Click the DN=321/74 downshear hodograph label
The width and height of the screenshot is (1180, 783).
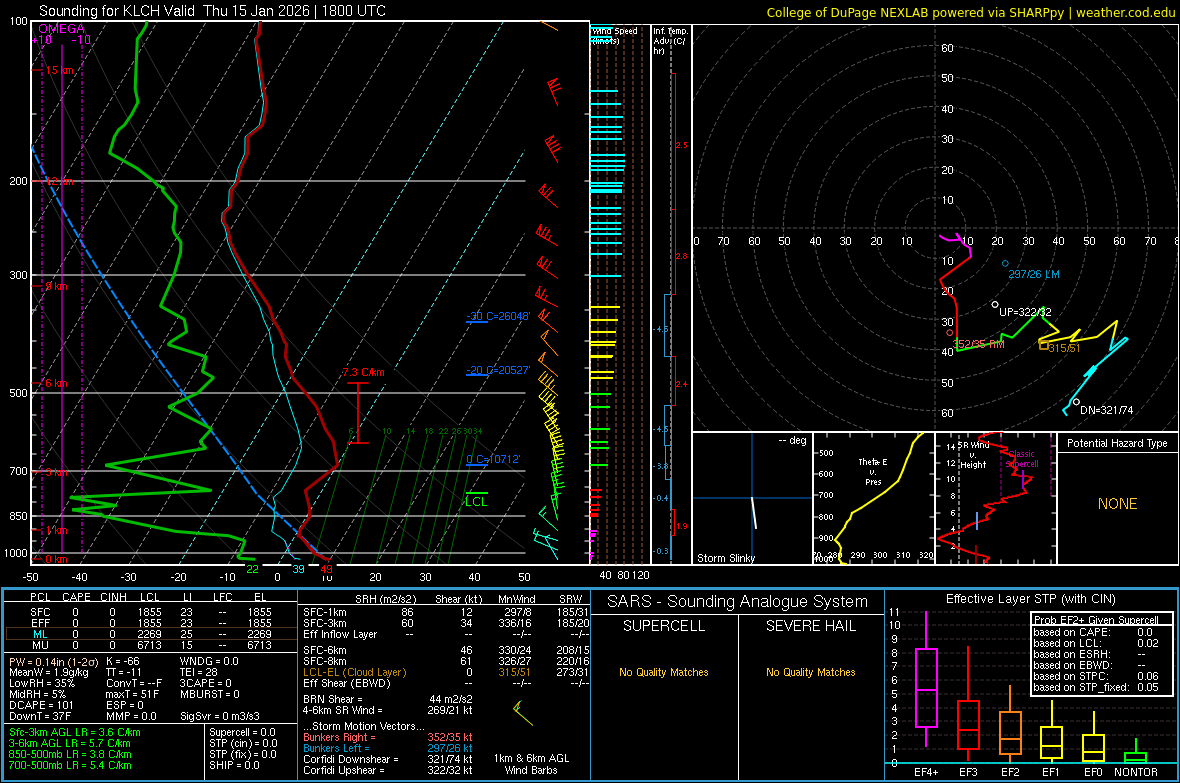[x=1106, y=410]
